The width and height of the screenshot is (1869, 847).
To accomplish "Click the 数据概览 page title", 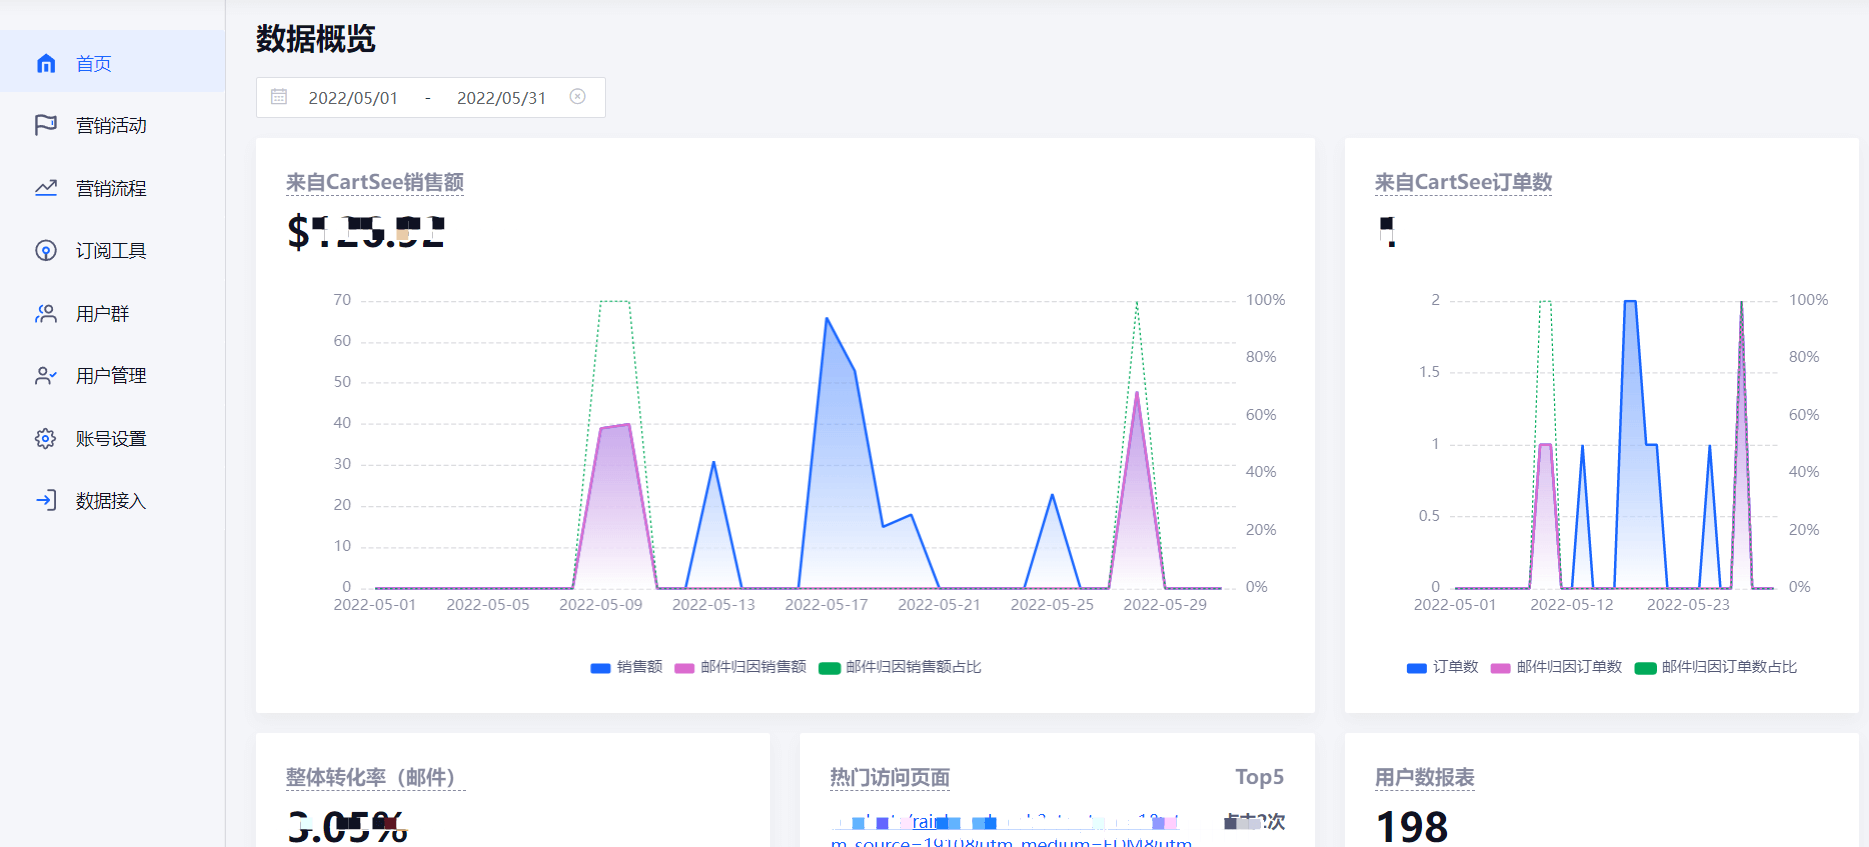I will coord(316,39).
